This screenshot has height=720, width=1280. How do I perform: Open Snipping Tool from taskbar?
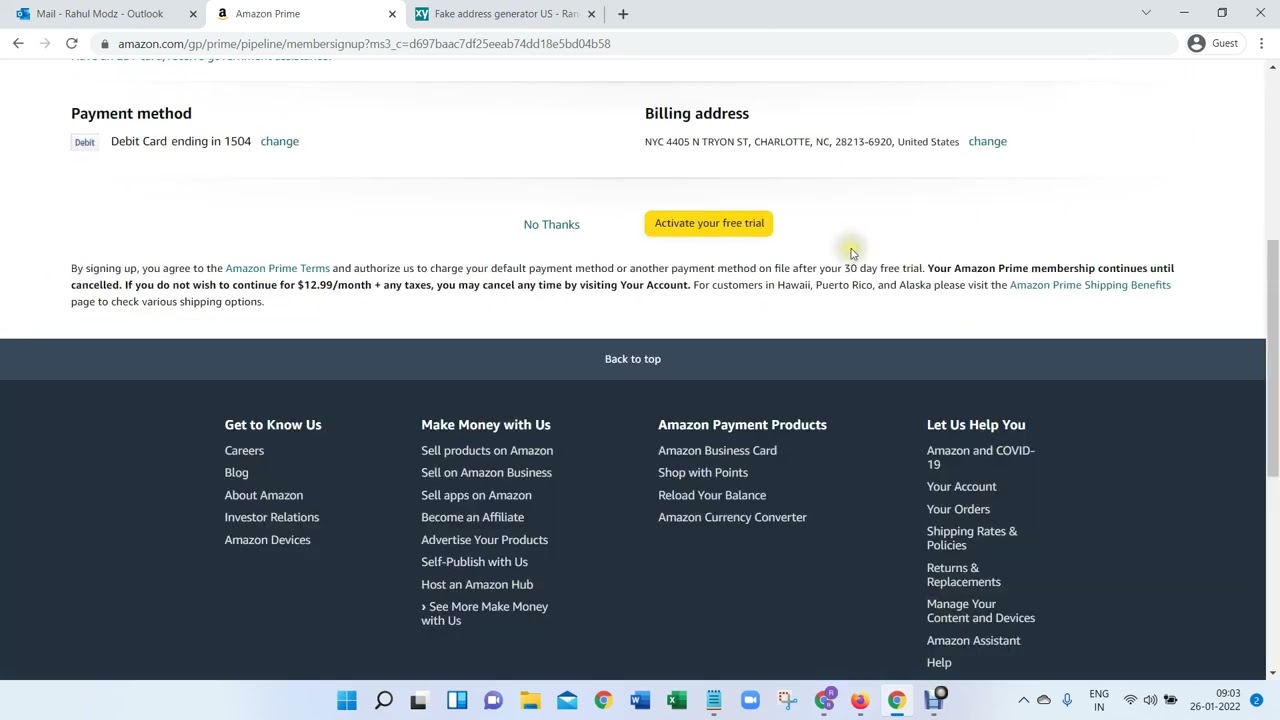tap(787, 700)
